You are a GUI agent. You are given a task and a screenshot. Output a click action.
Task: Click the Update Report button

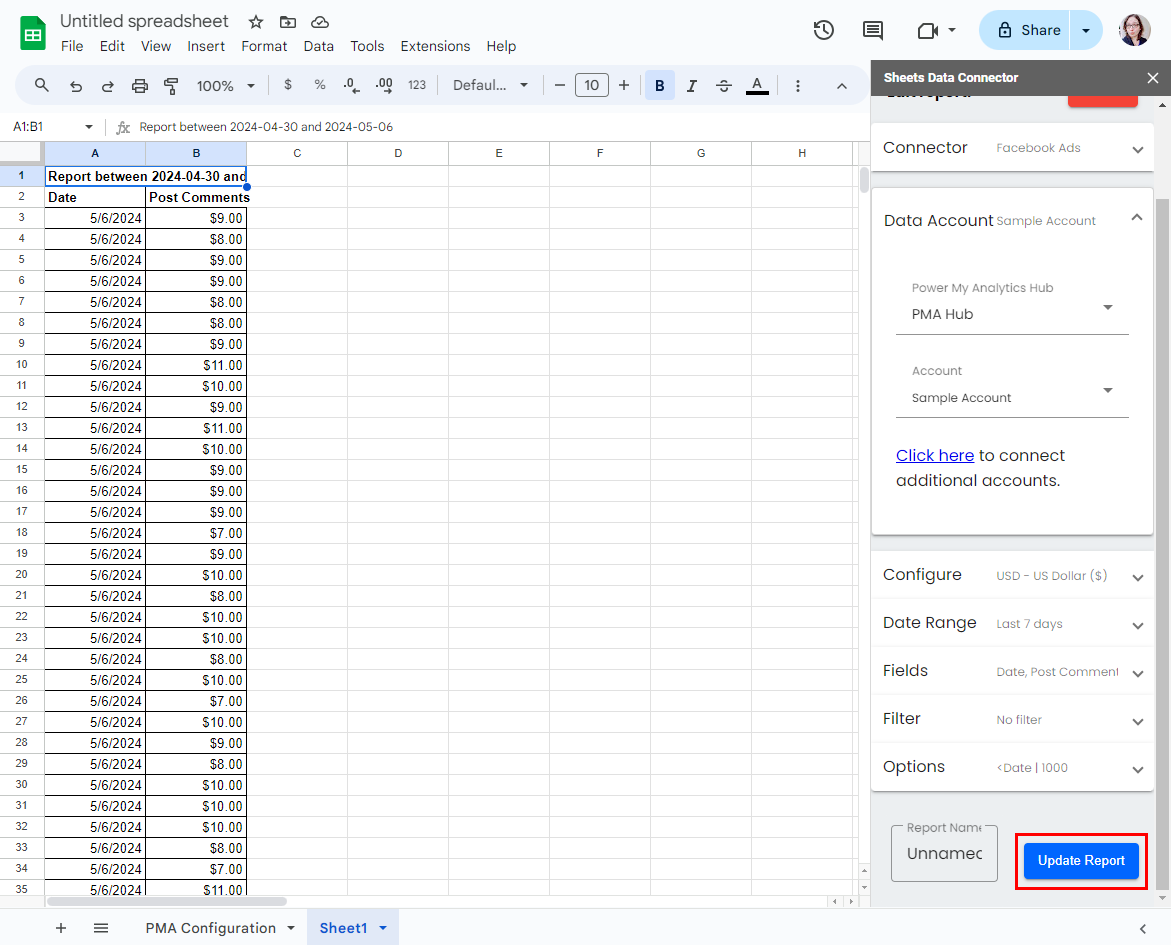(x=1081, y=860)
